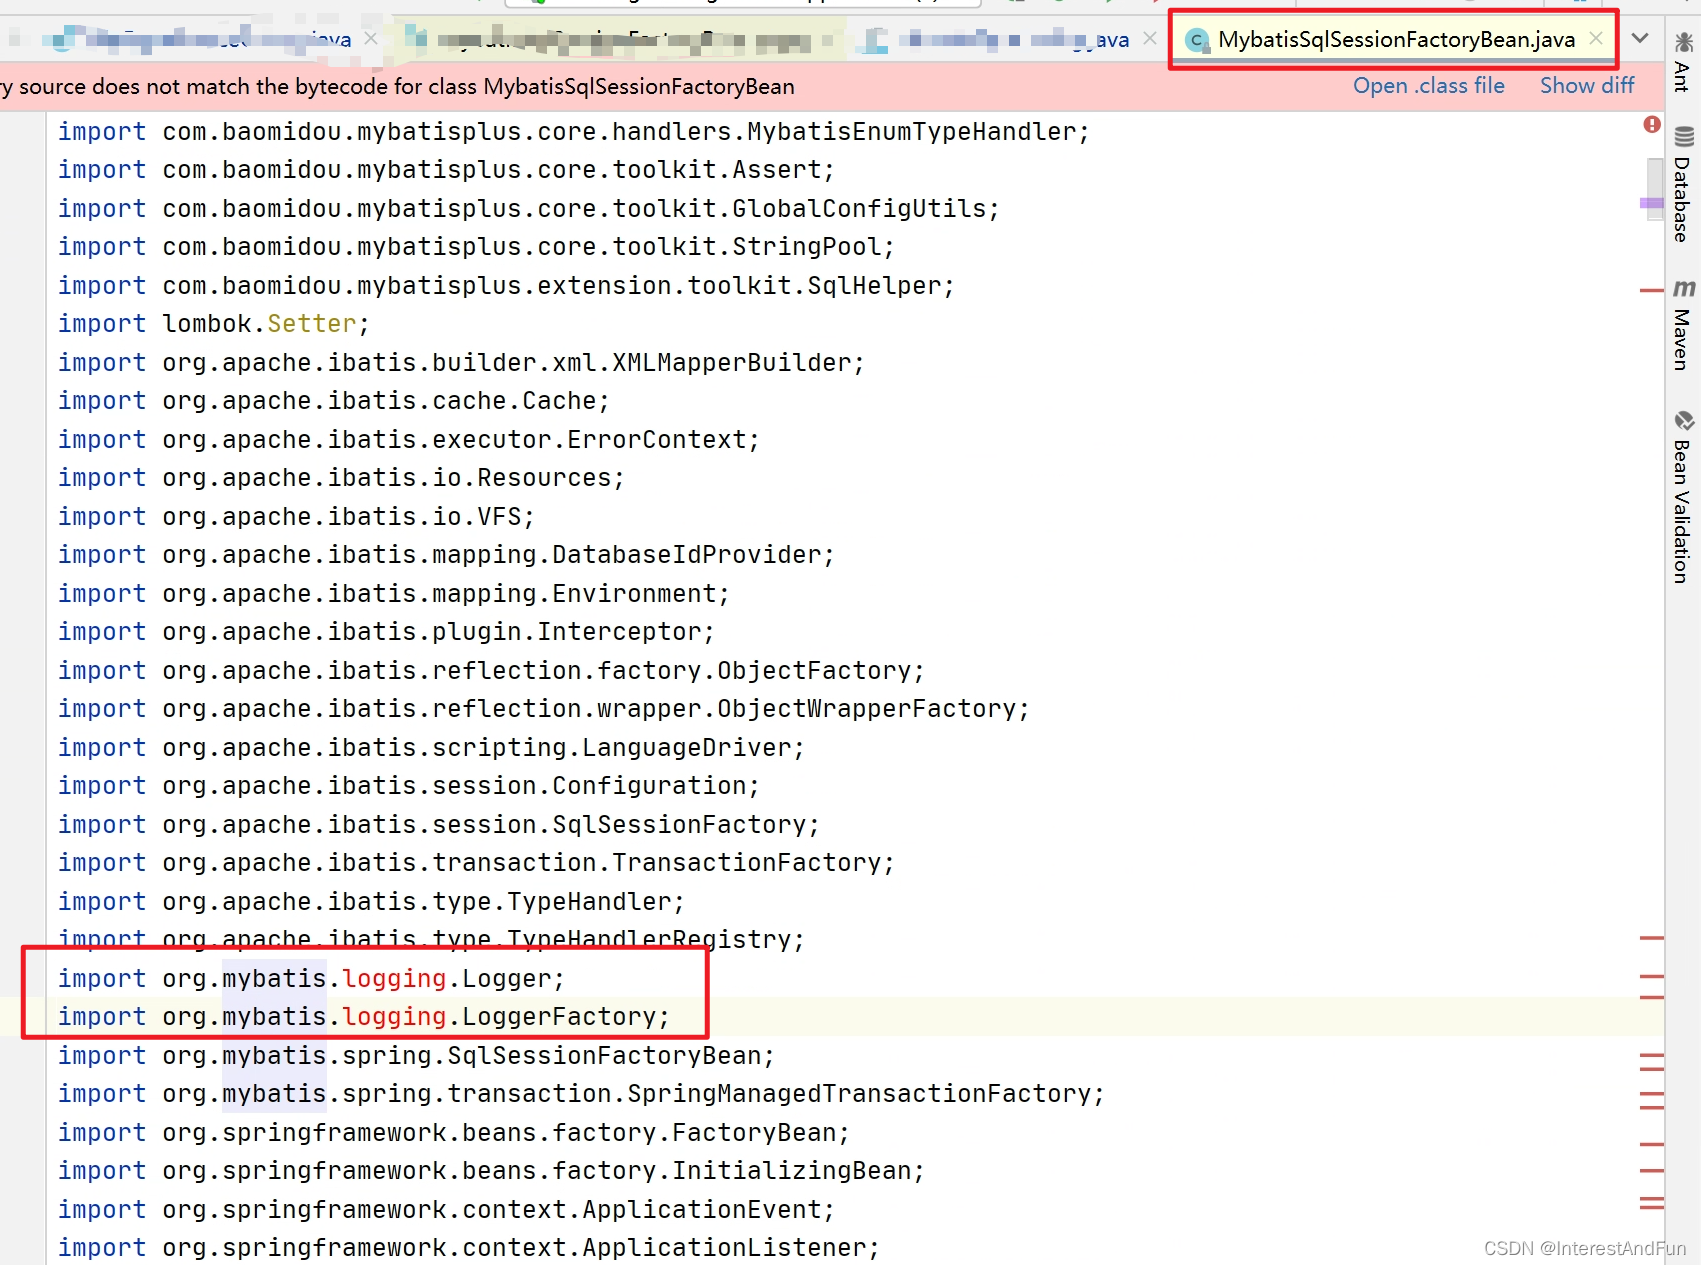Click the XMLMapperBuilder import line
The width and height of the screenshot is (1701, 1265).
(x=461, y=363)
